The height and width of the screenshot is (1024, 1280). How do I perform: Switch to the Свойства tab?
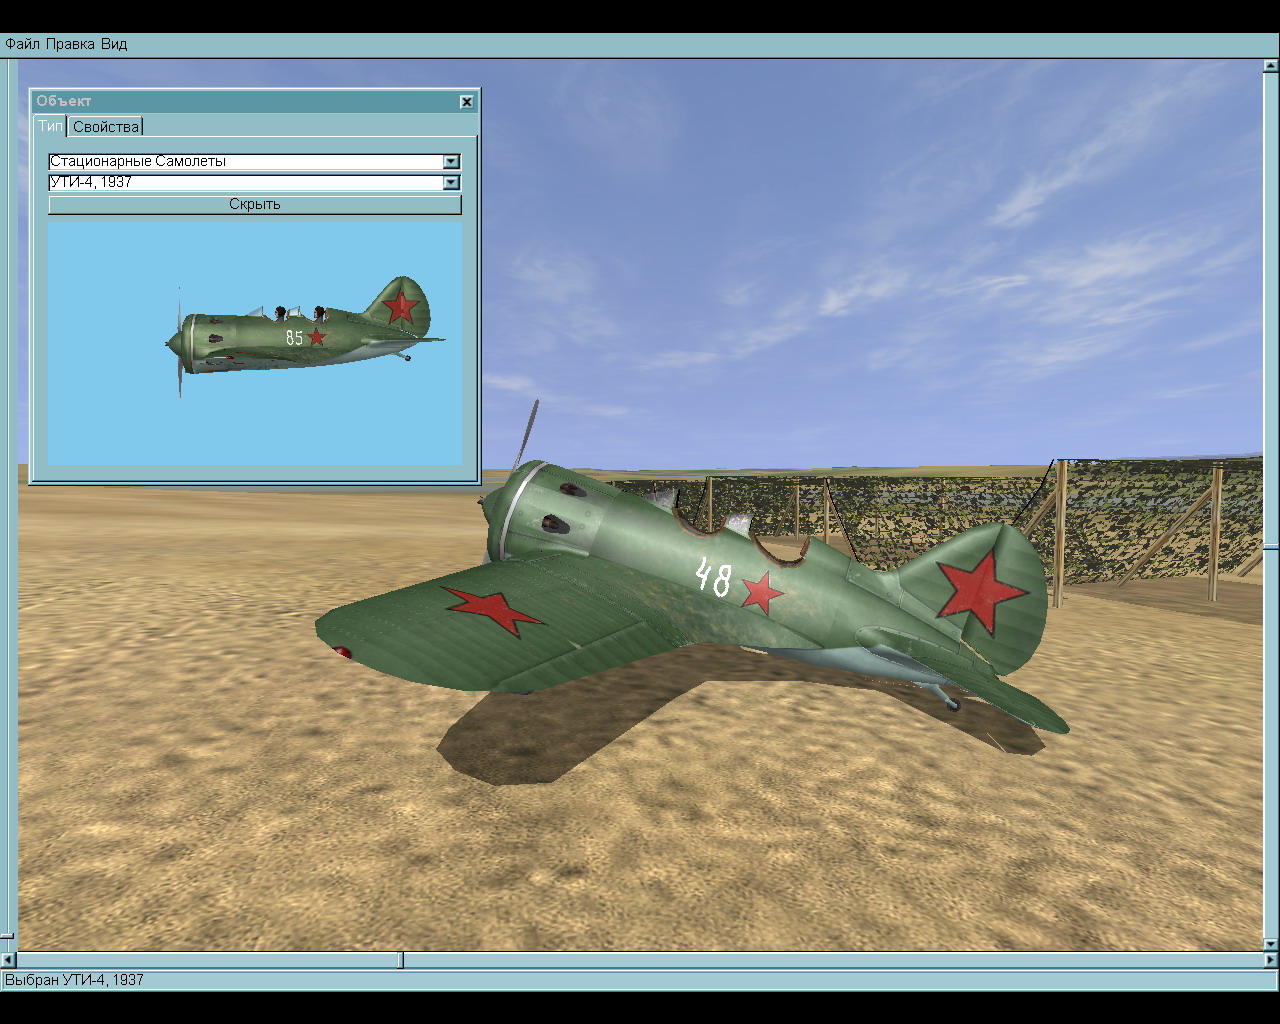click(106, 127)
